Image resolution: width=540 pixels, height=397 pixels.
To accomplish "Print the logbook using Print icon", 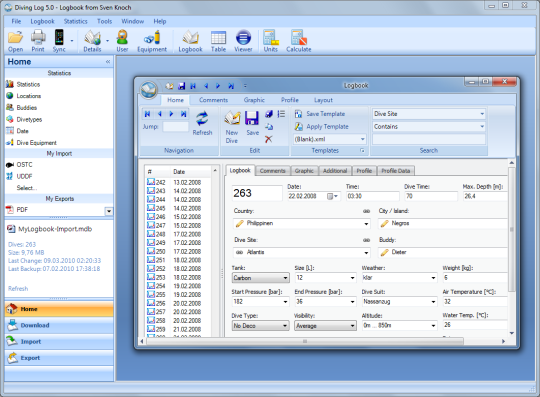I will coord(38,41).
